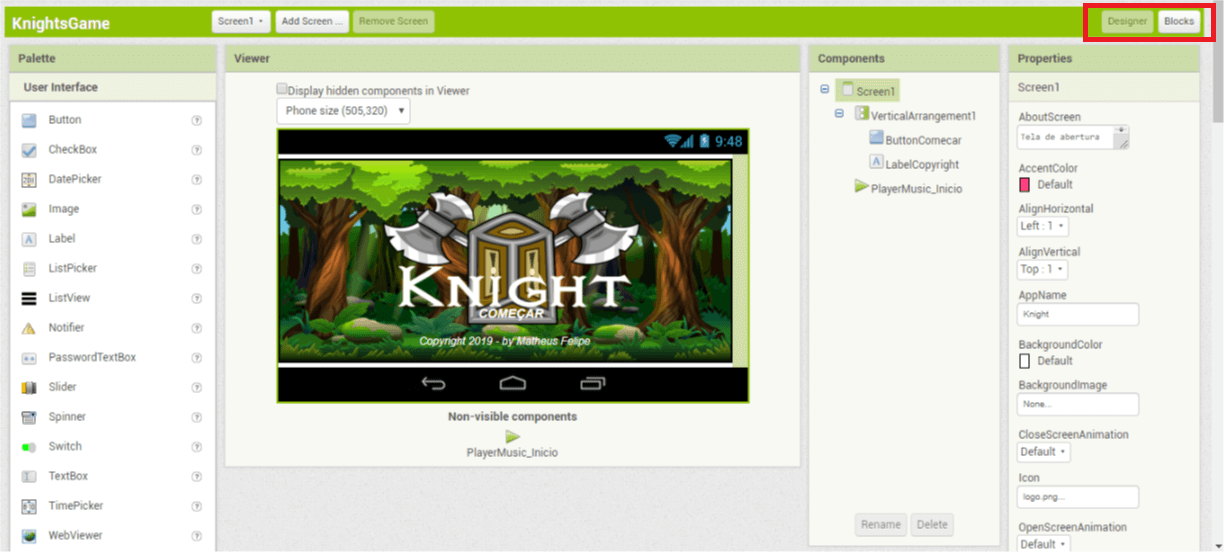
Task: Click the Delete component button
Action: click(x=932, y=525)
